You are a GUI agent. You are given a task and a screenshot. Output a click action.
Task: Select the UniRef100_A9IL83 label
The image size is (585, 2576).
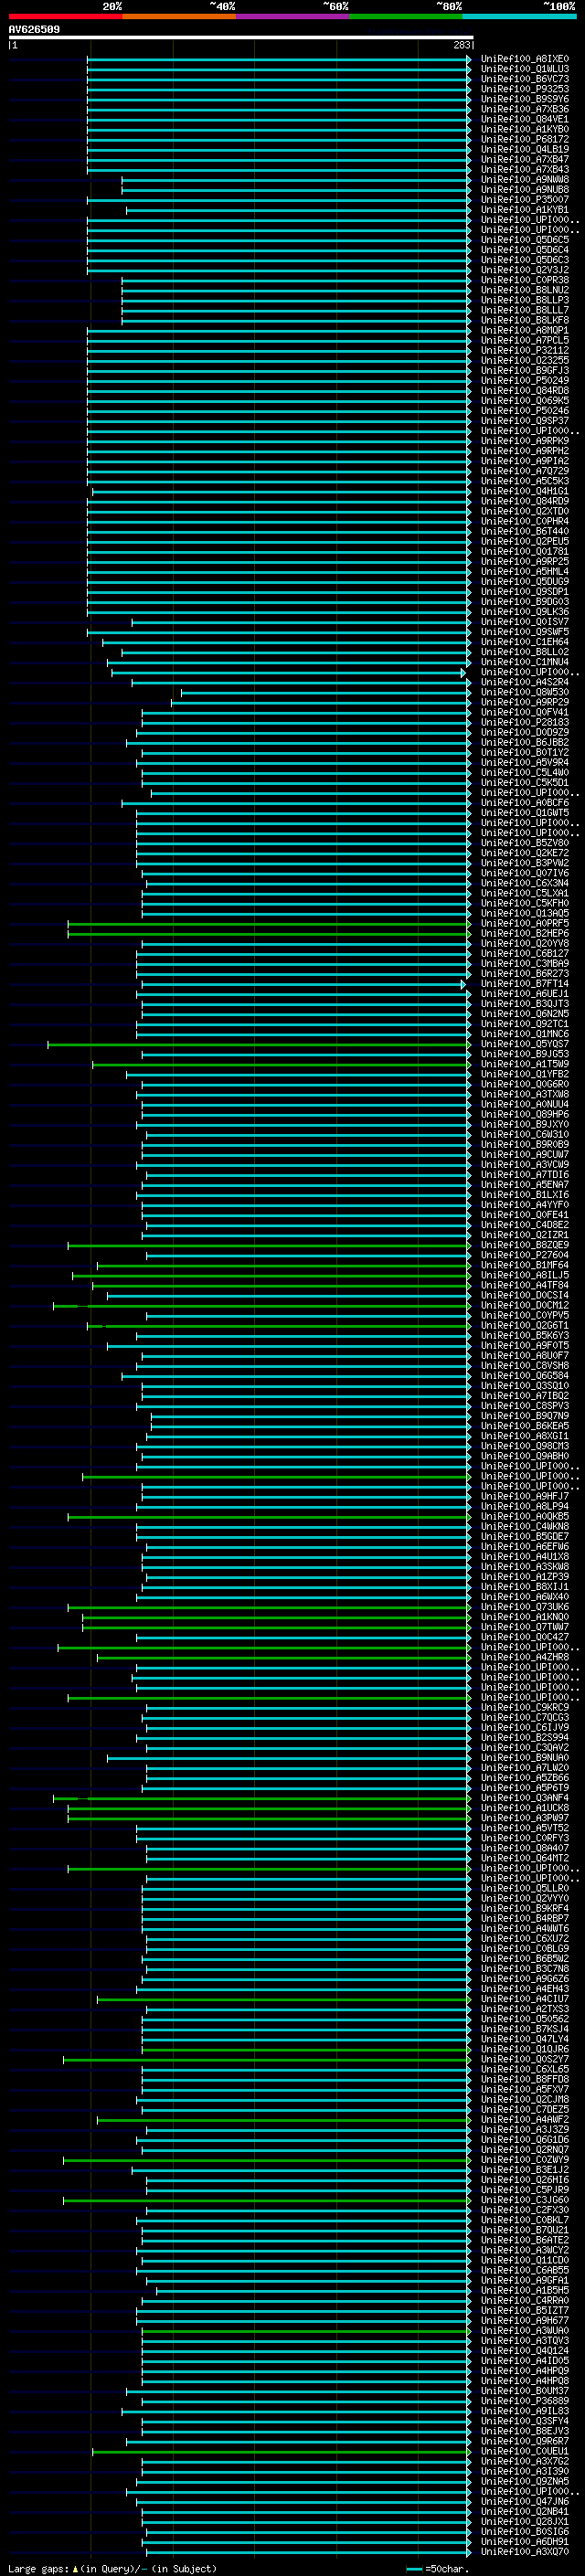tap(525, 2411)
